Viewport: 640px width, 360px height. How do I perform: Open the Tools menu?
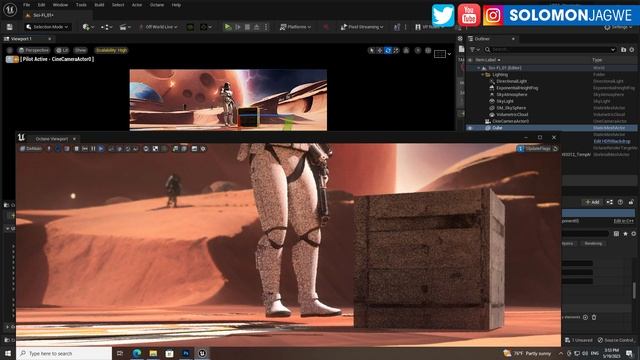click(81, 5)
